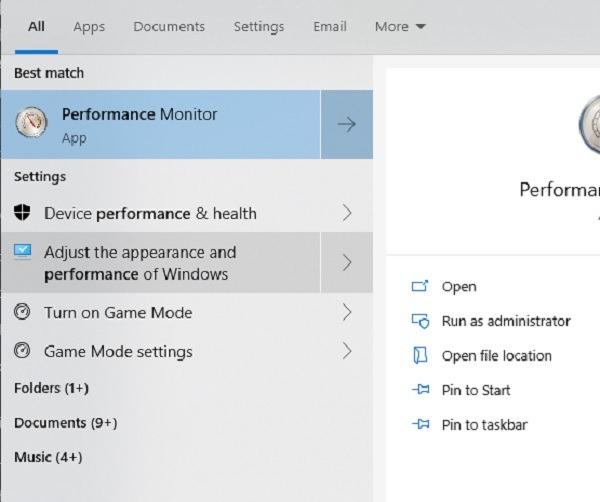Click the Pin to taskbar pin icon
The image size is (600, 502).
(421, 424)
